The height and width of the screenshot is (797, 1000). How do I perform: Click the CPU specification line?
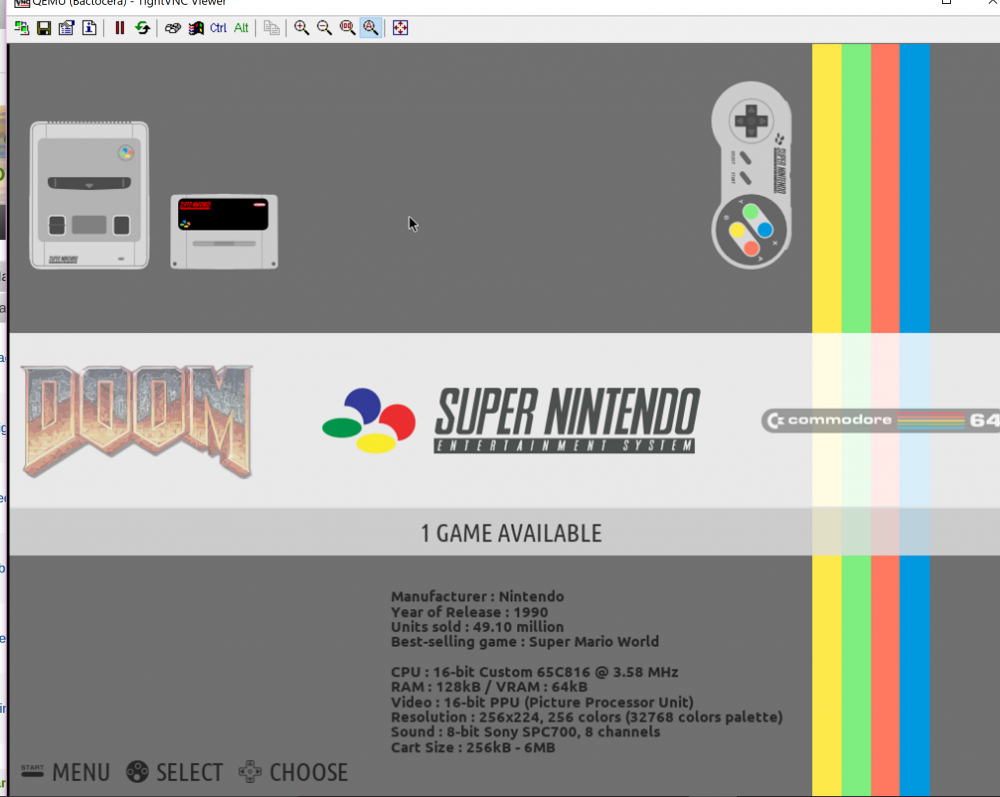[x=534, y=672]
